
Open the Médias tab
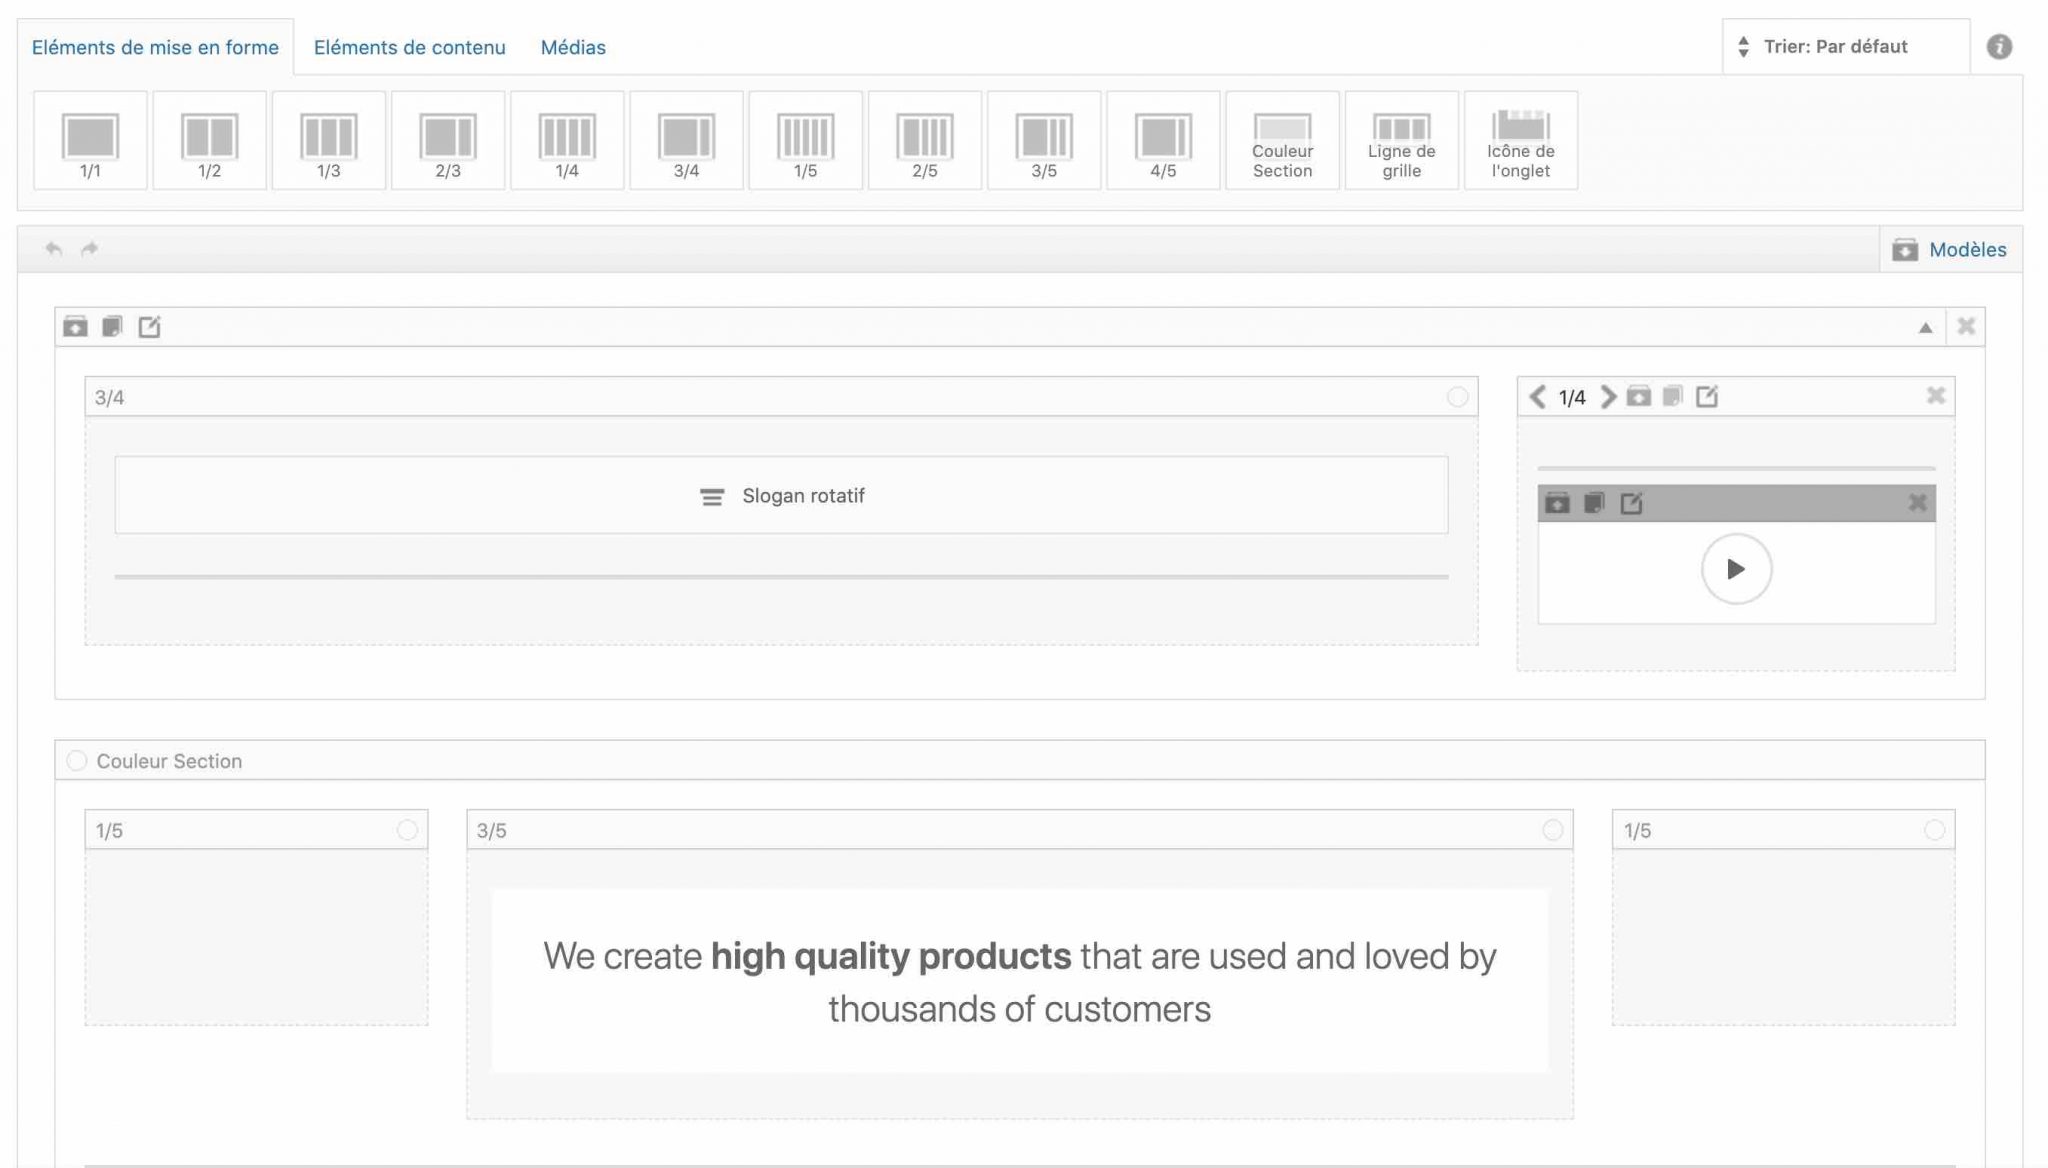click(x=572, y=47)
